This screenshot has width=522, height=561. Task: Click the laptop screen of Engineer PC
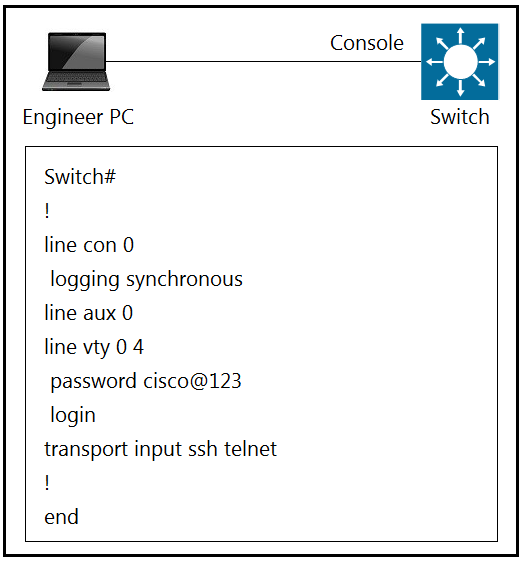[77, 52]
